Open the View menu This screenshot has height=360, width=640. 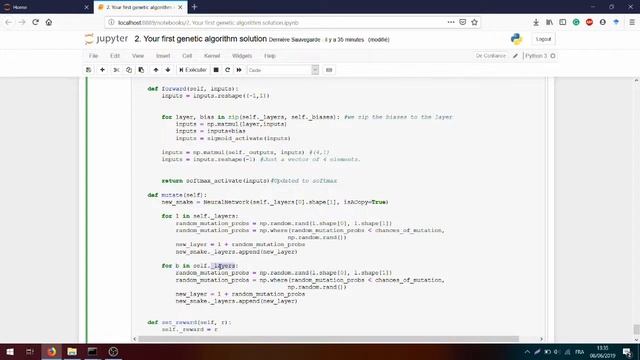click(x=138, y=56)
